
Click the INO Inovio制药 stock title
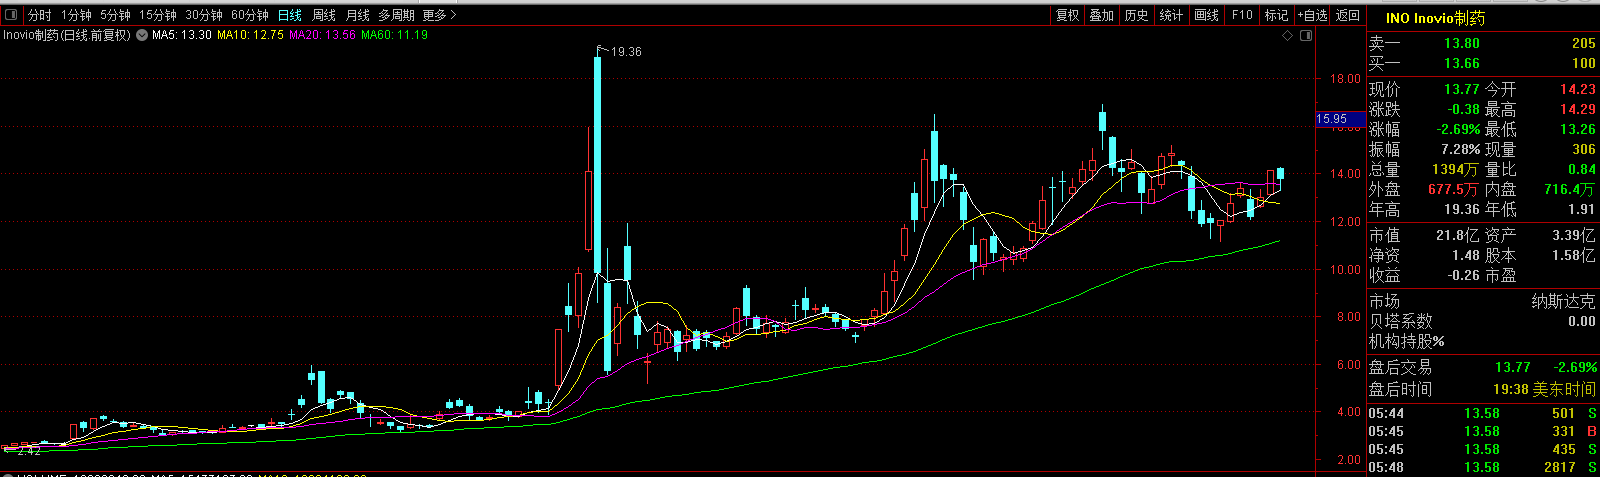(x=1435, y=18)
